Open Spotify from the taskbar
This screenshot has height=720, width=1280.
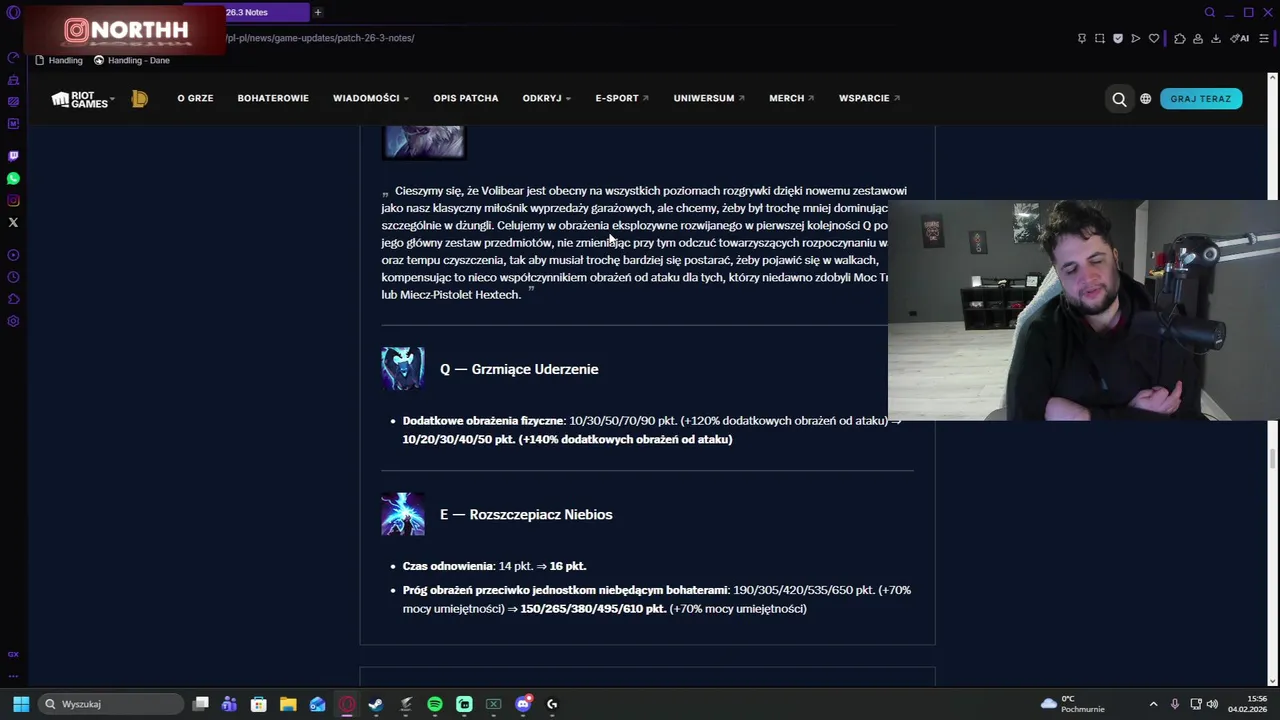(x=435, y=704)
